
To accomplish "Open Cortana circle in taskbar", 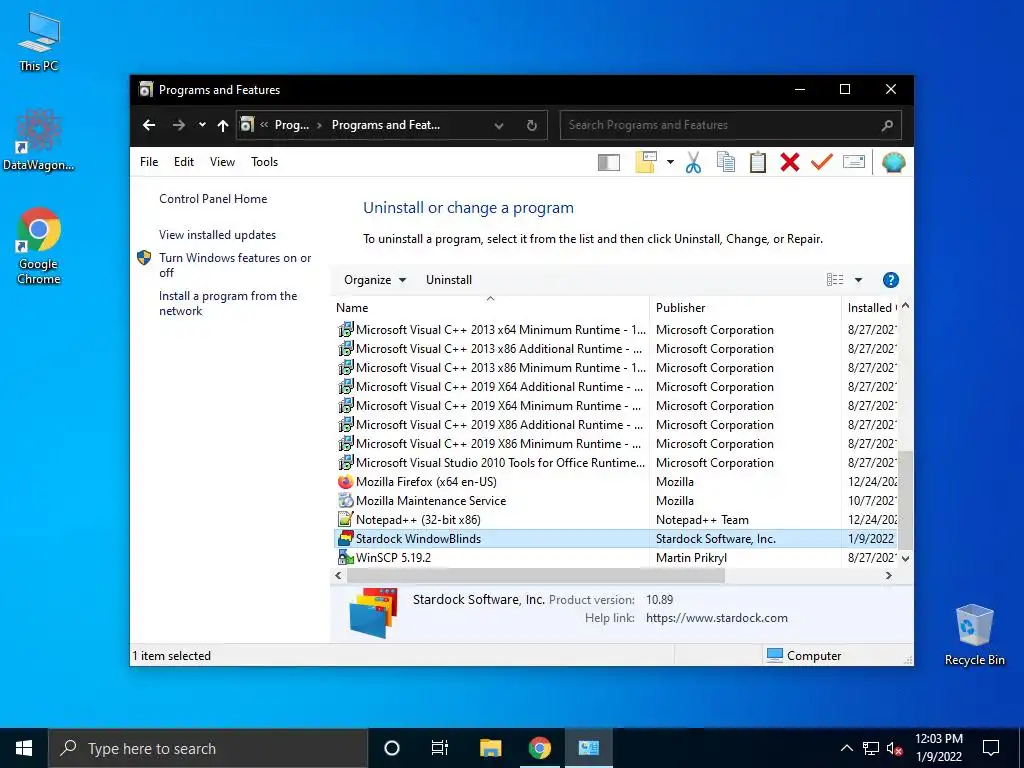I will tap(392, 748).
